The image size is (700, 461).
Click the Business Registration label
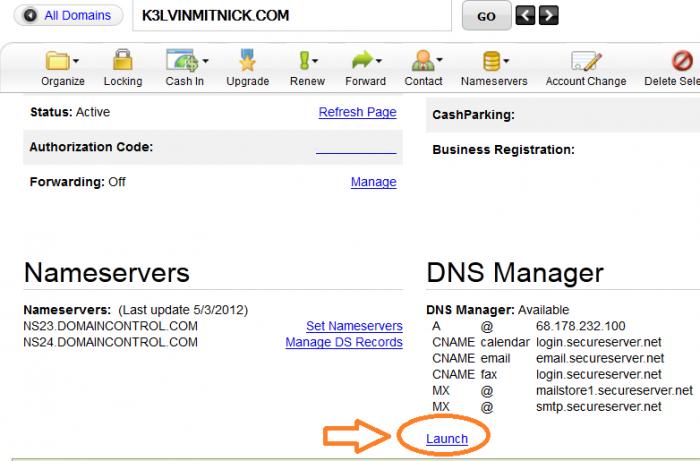click(503, 150)
